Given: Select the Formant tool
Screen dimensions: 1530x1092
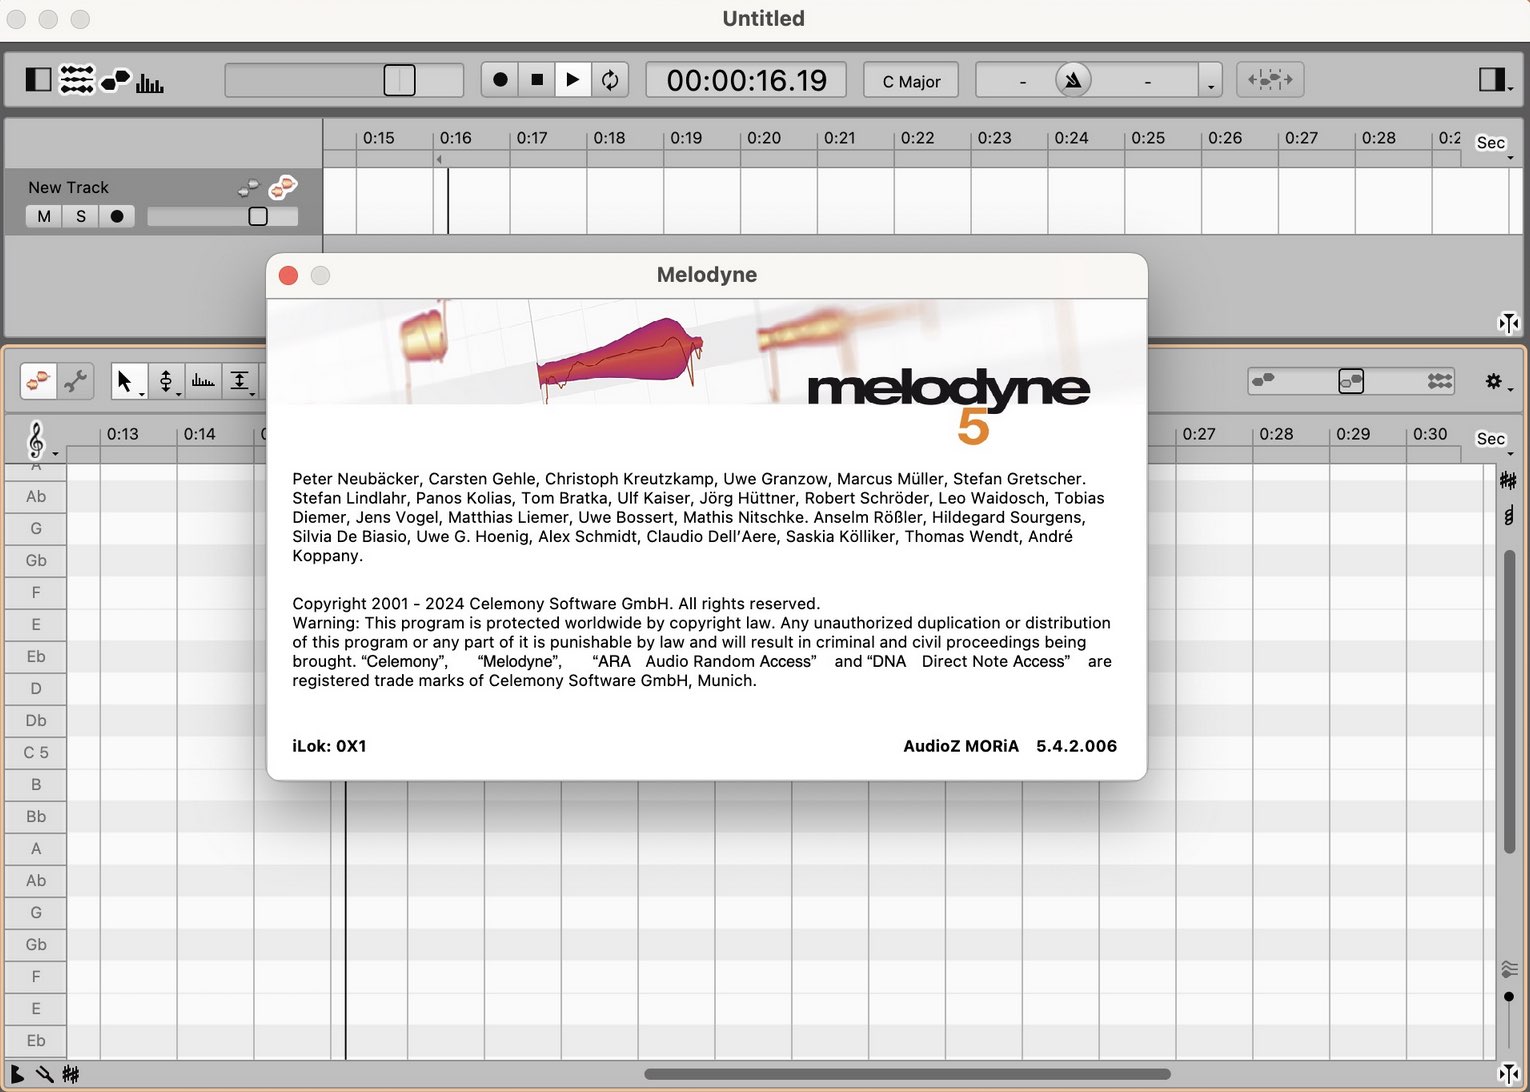Looking at the screenshot, I should 203,381.
